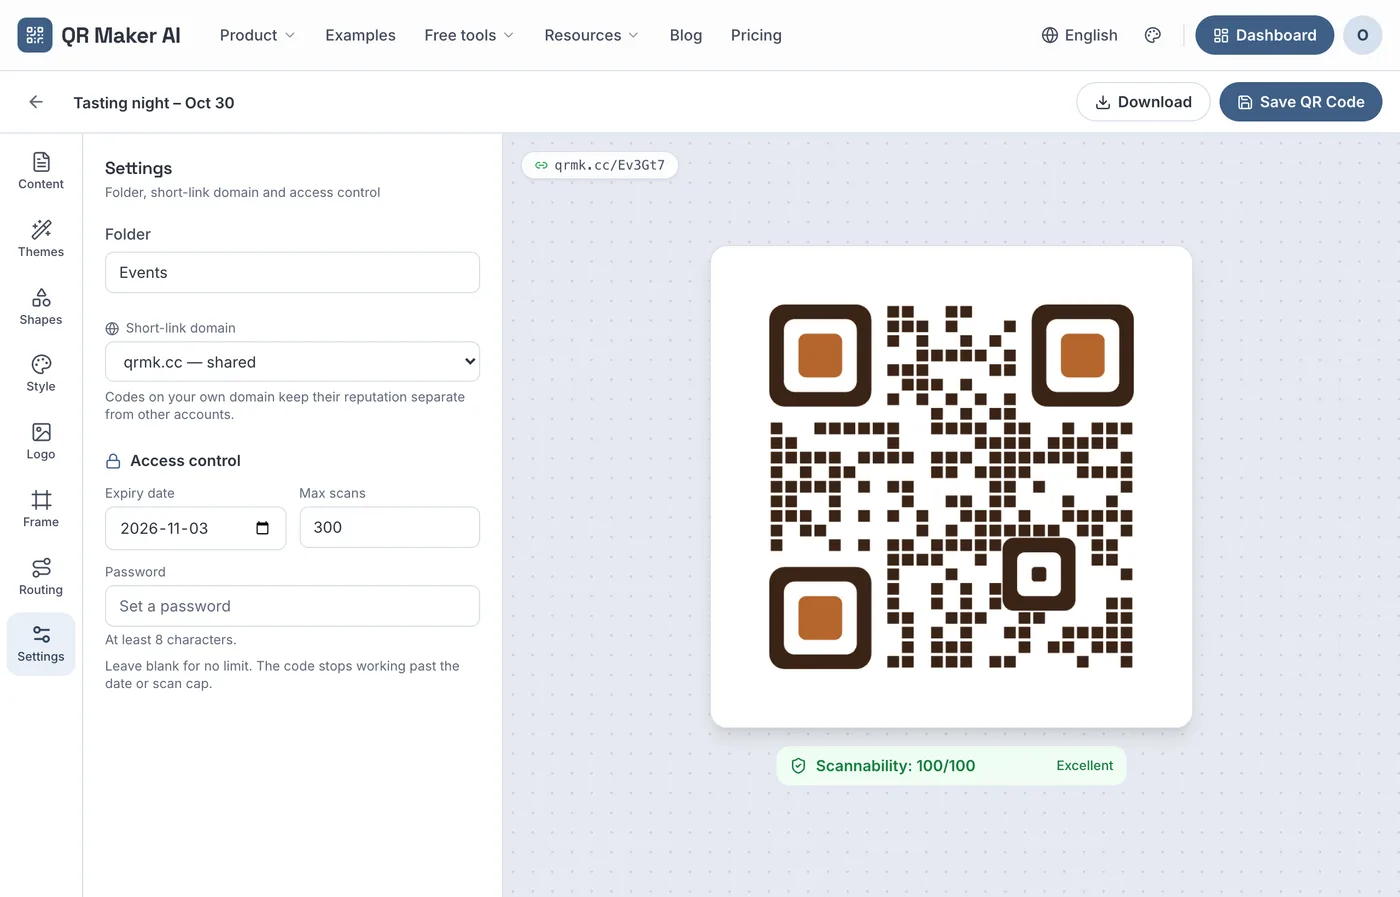Click the Scannability: 100/100 text

pyautogui.click(x=895, y=766)
